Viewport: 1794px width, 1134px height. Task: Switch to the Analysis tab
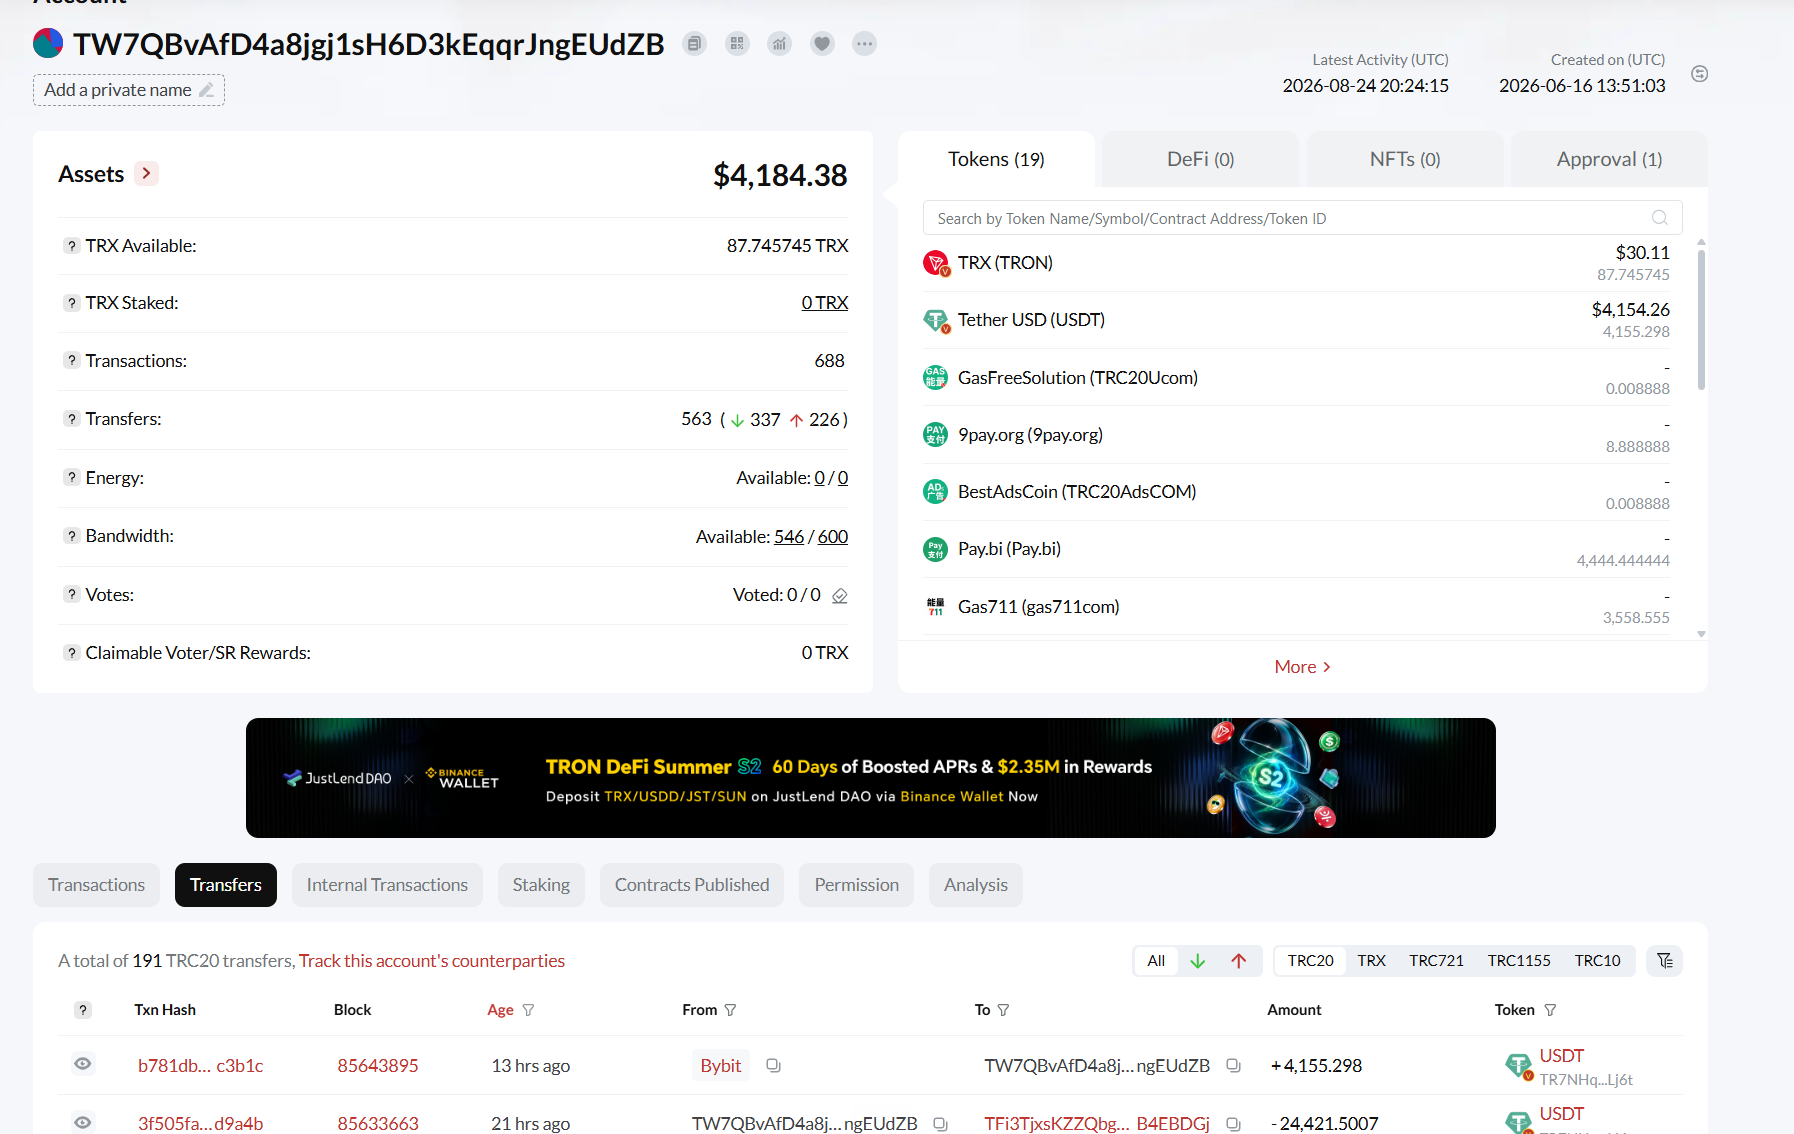click(x=976, y=885)
